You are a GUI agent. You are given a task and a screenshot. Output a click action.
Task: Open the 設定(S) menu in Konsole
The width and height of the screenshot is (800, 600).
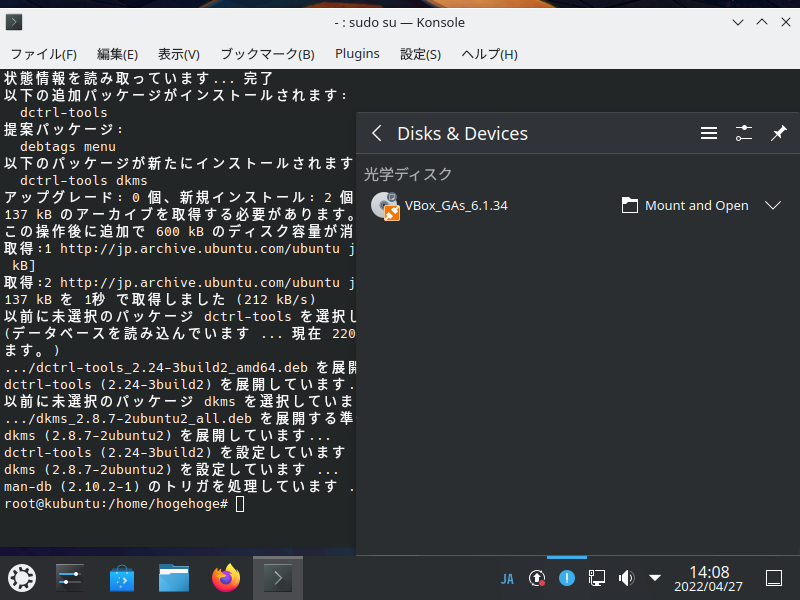420,54
